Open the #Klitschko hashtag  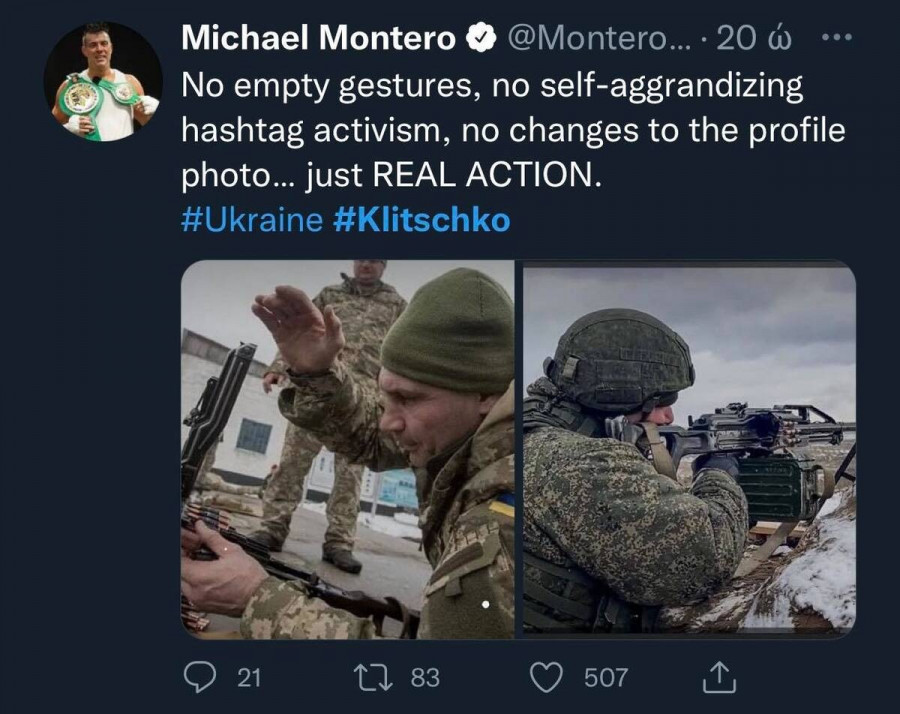click(421, 219)
